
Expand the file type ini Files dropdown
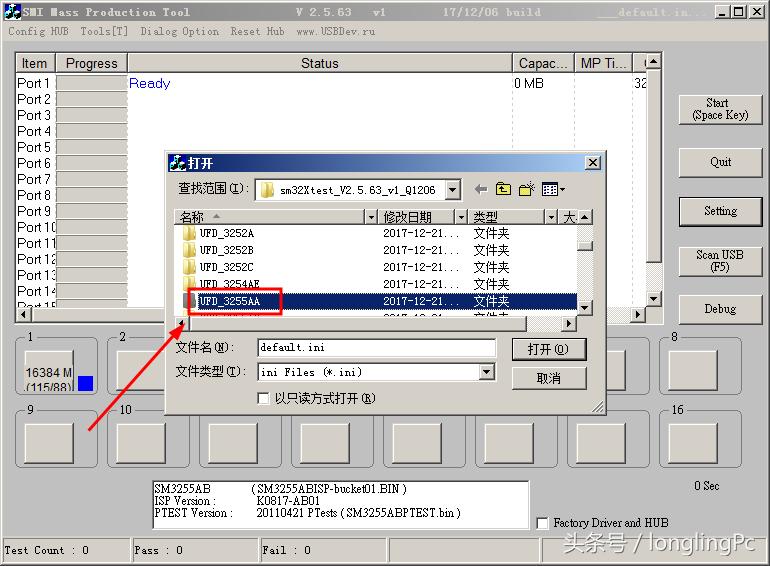pos(486,372)
